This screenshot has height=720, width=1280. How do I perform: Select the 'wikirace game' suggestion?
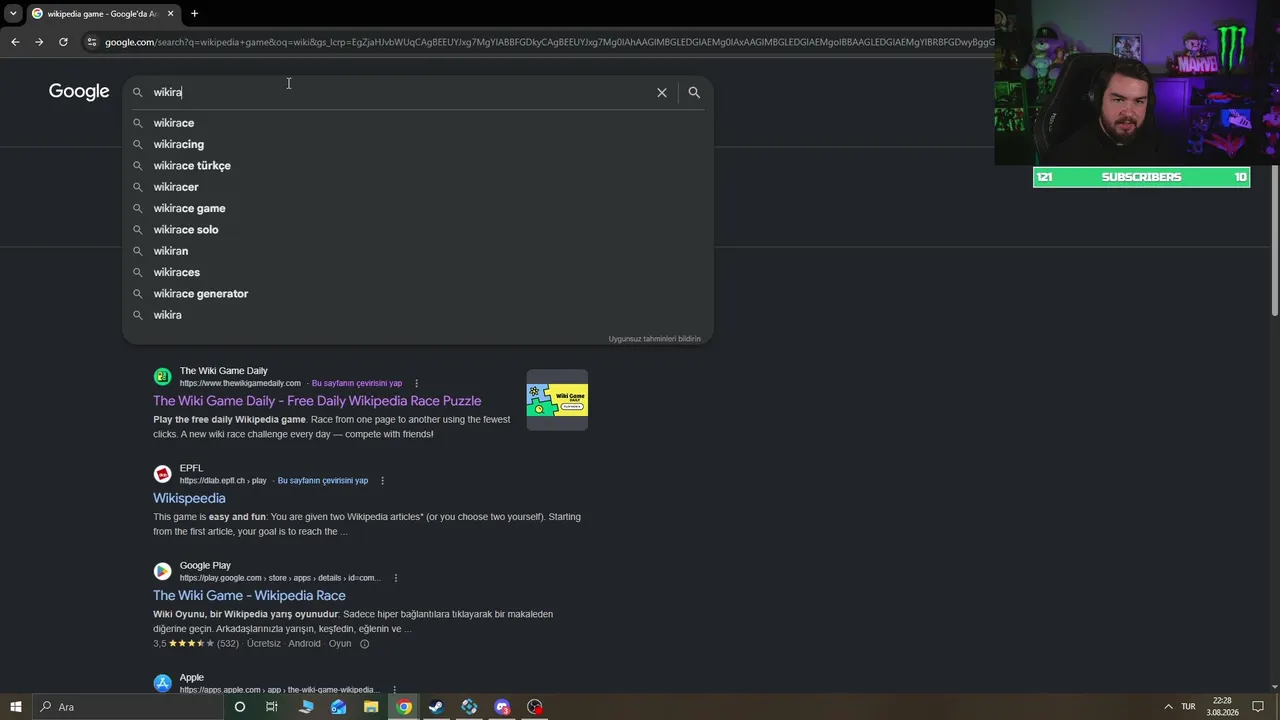pyautogui.click(x=418, y=208)
